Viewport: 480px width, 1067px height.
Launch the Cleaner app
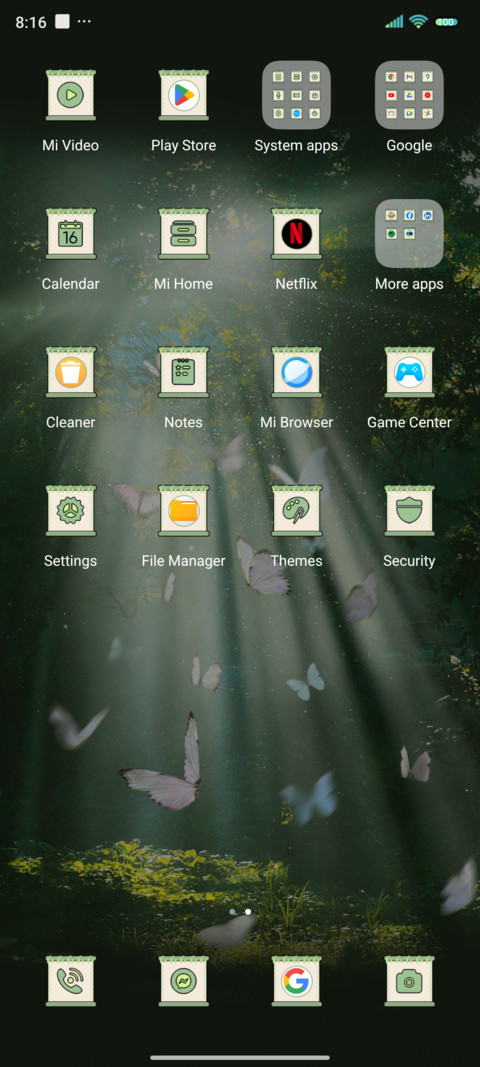(70, 372)
